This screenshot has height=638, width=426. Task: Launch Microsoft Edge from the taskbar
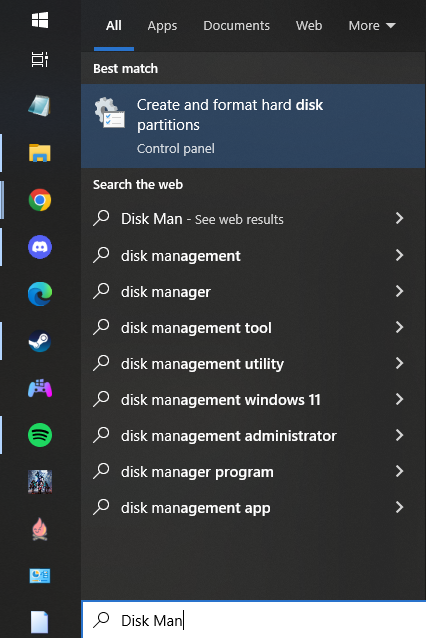(x=40, y=294)
